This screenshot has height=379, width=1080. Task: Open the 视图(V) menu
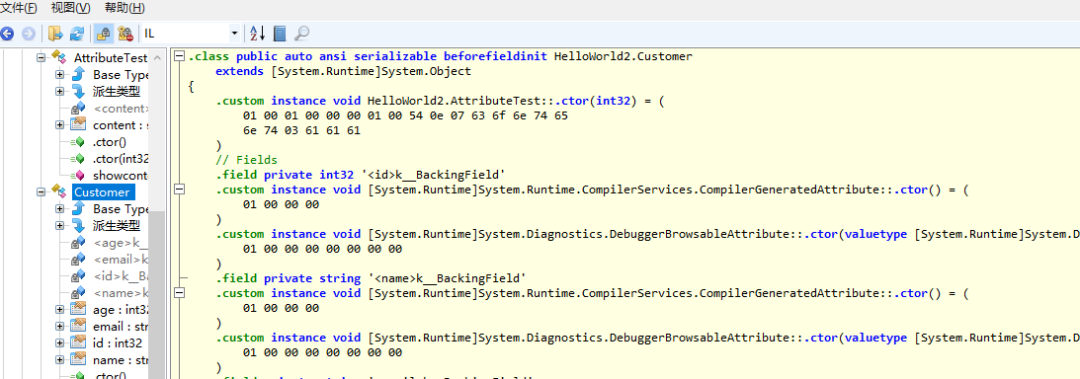pos(71,8)
